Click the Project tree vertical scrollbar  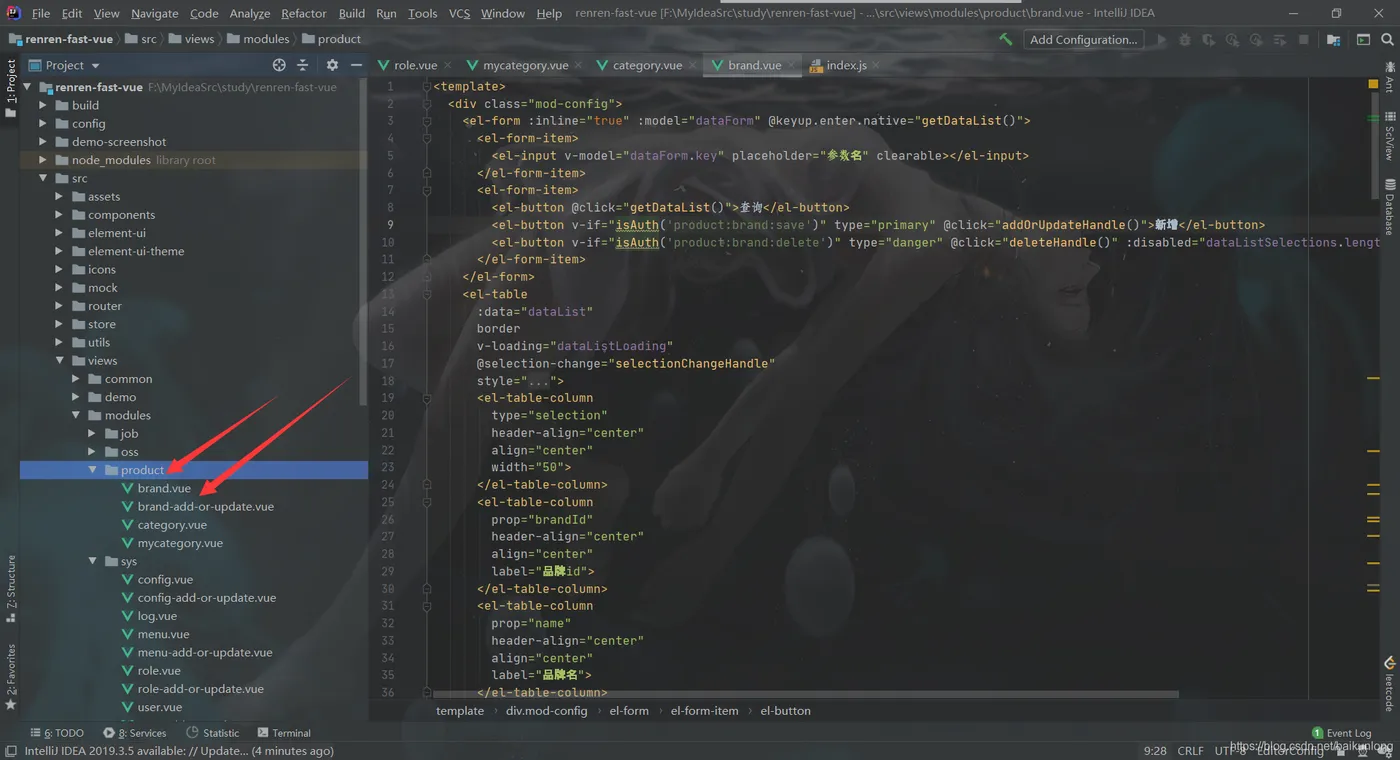point(363,240)
